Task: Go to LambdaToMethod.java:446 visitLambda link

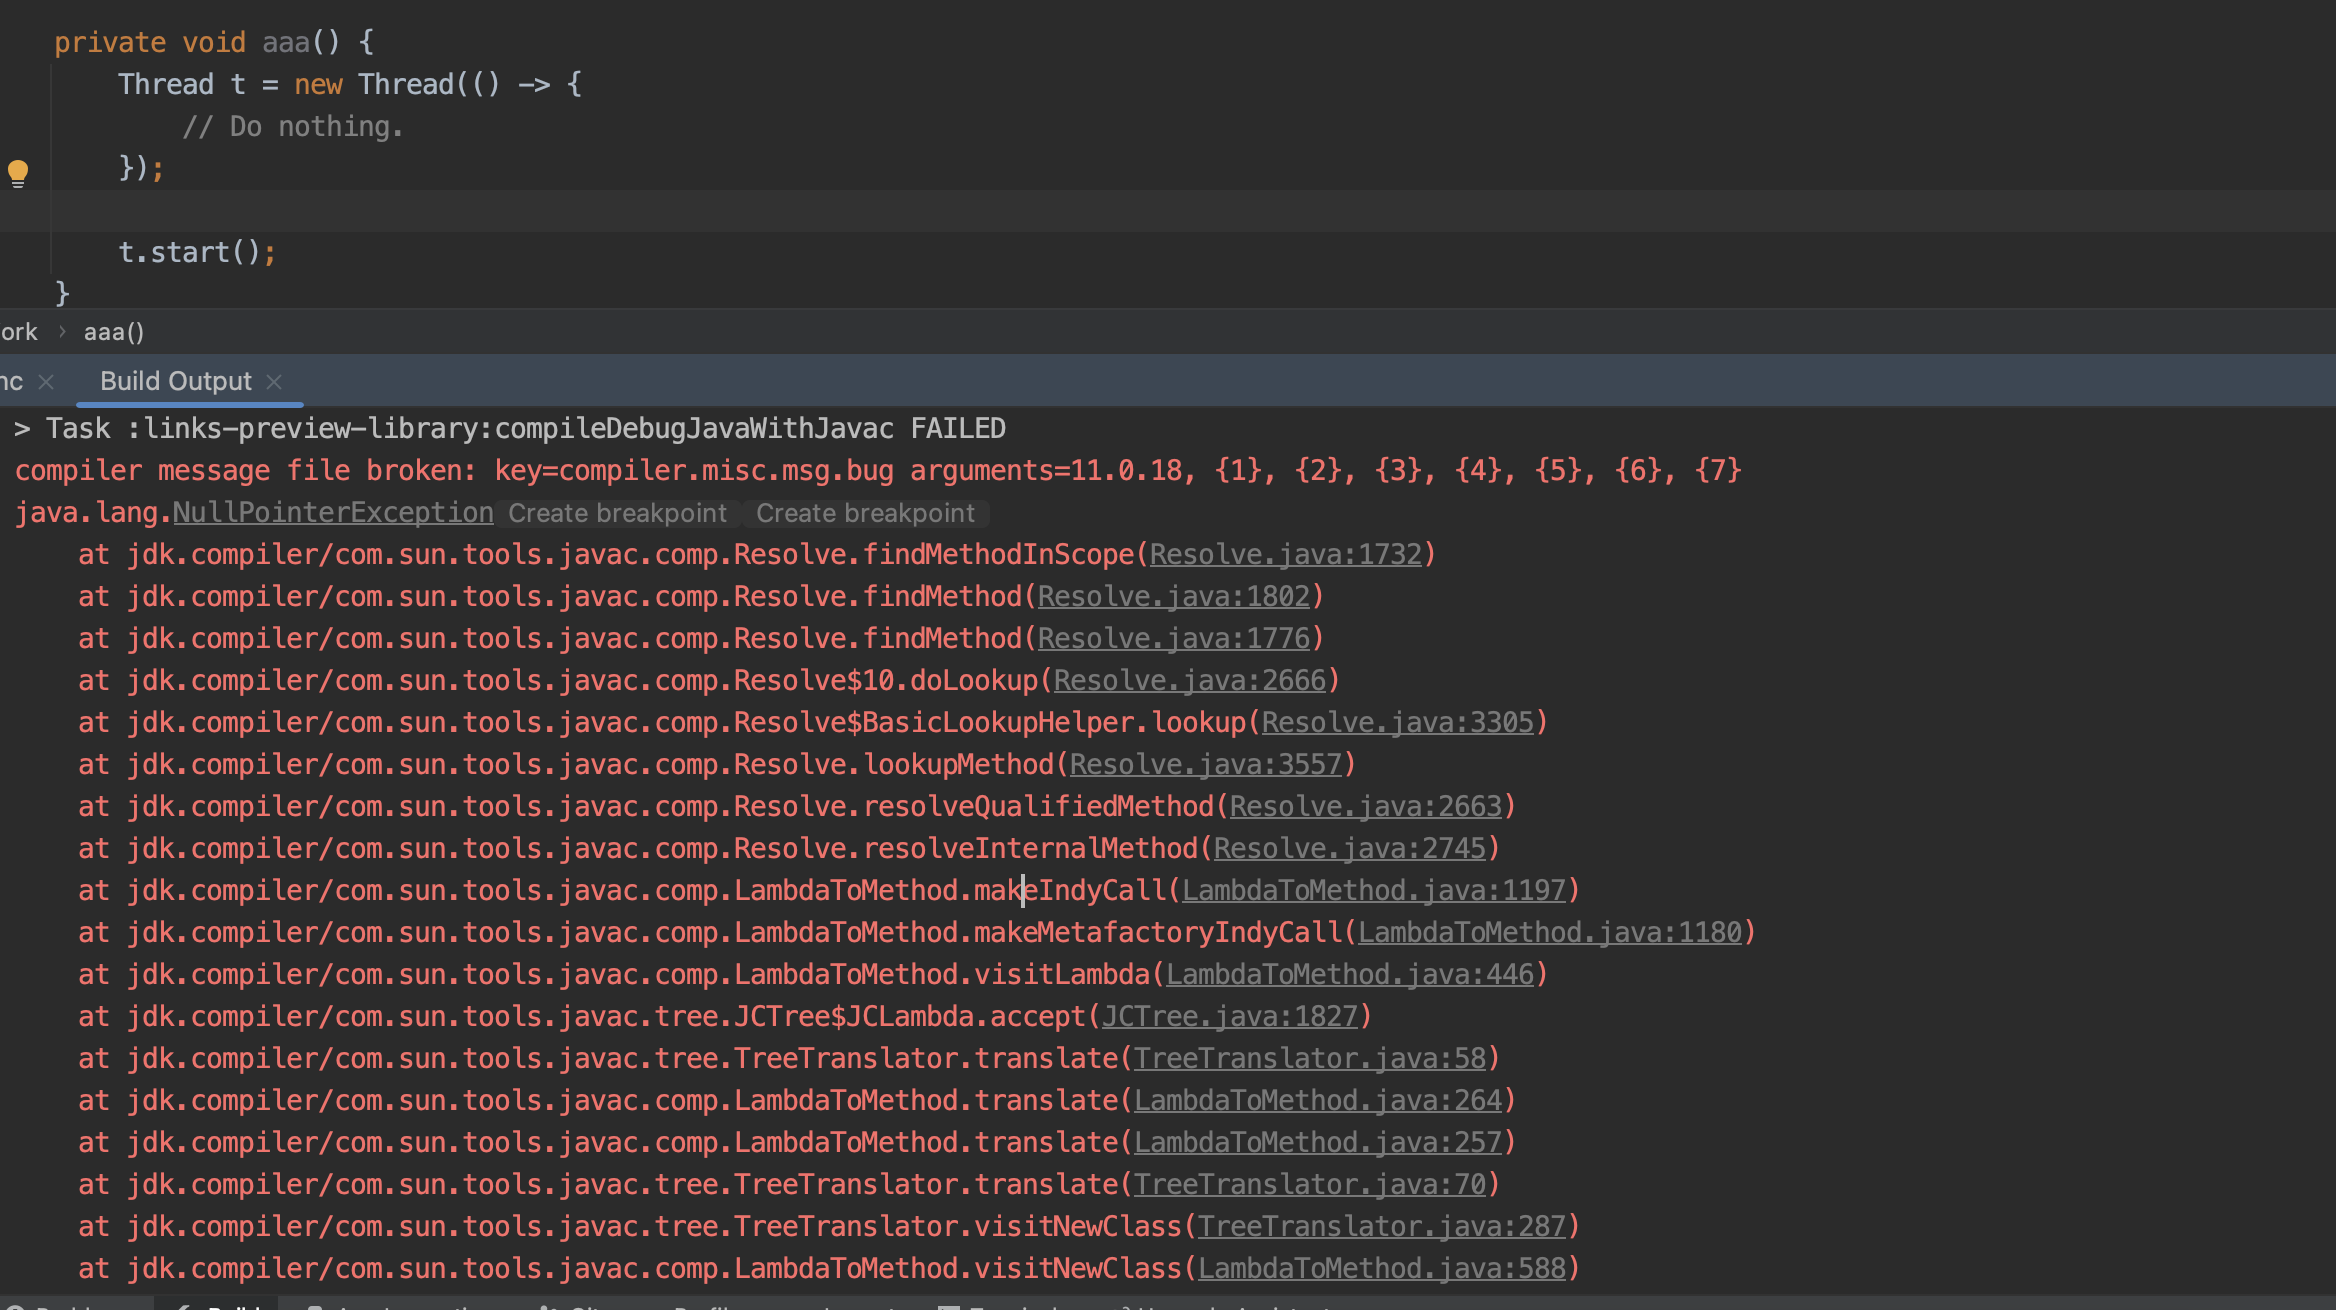Action: pos(1349,975)
